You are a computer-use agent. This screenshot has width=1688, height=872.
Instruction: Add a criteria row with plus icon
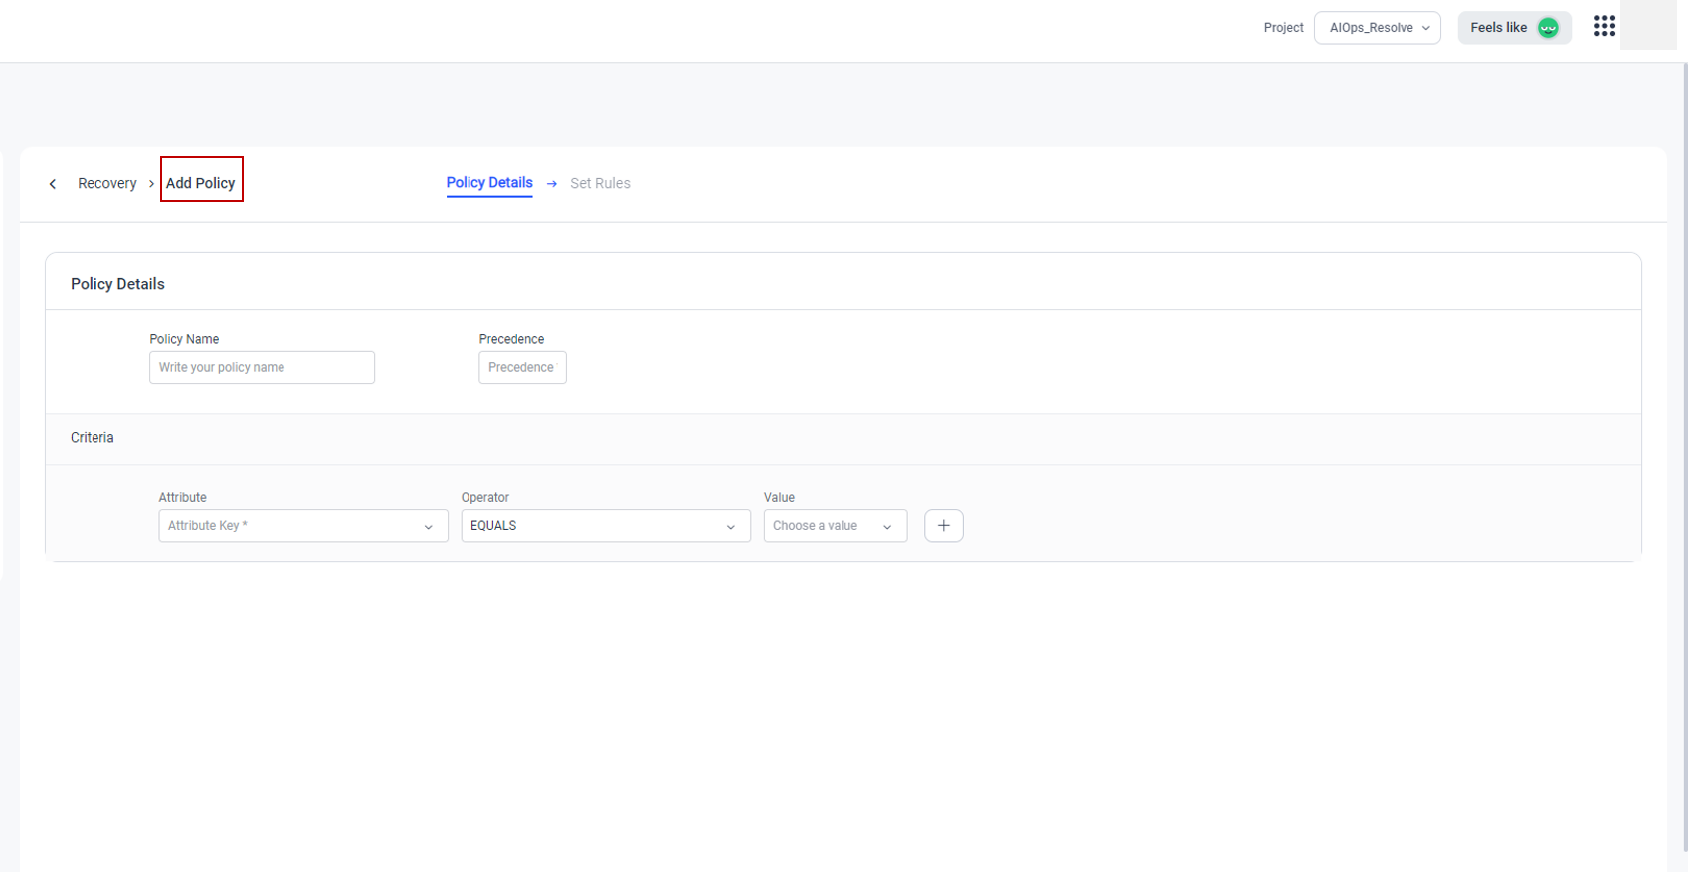943,526
